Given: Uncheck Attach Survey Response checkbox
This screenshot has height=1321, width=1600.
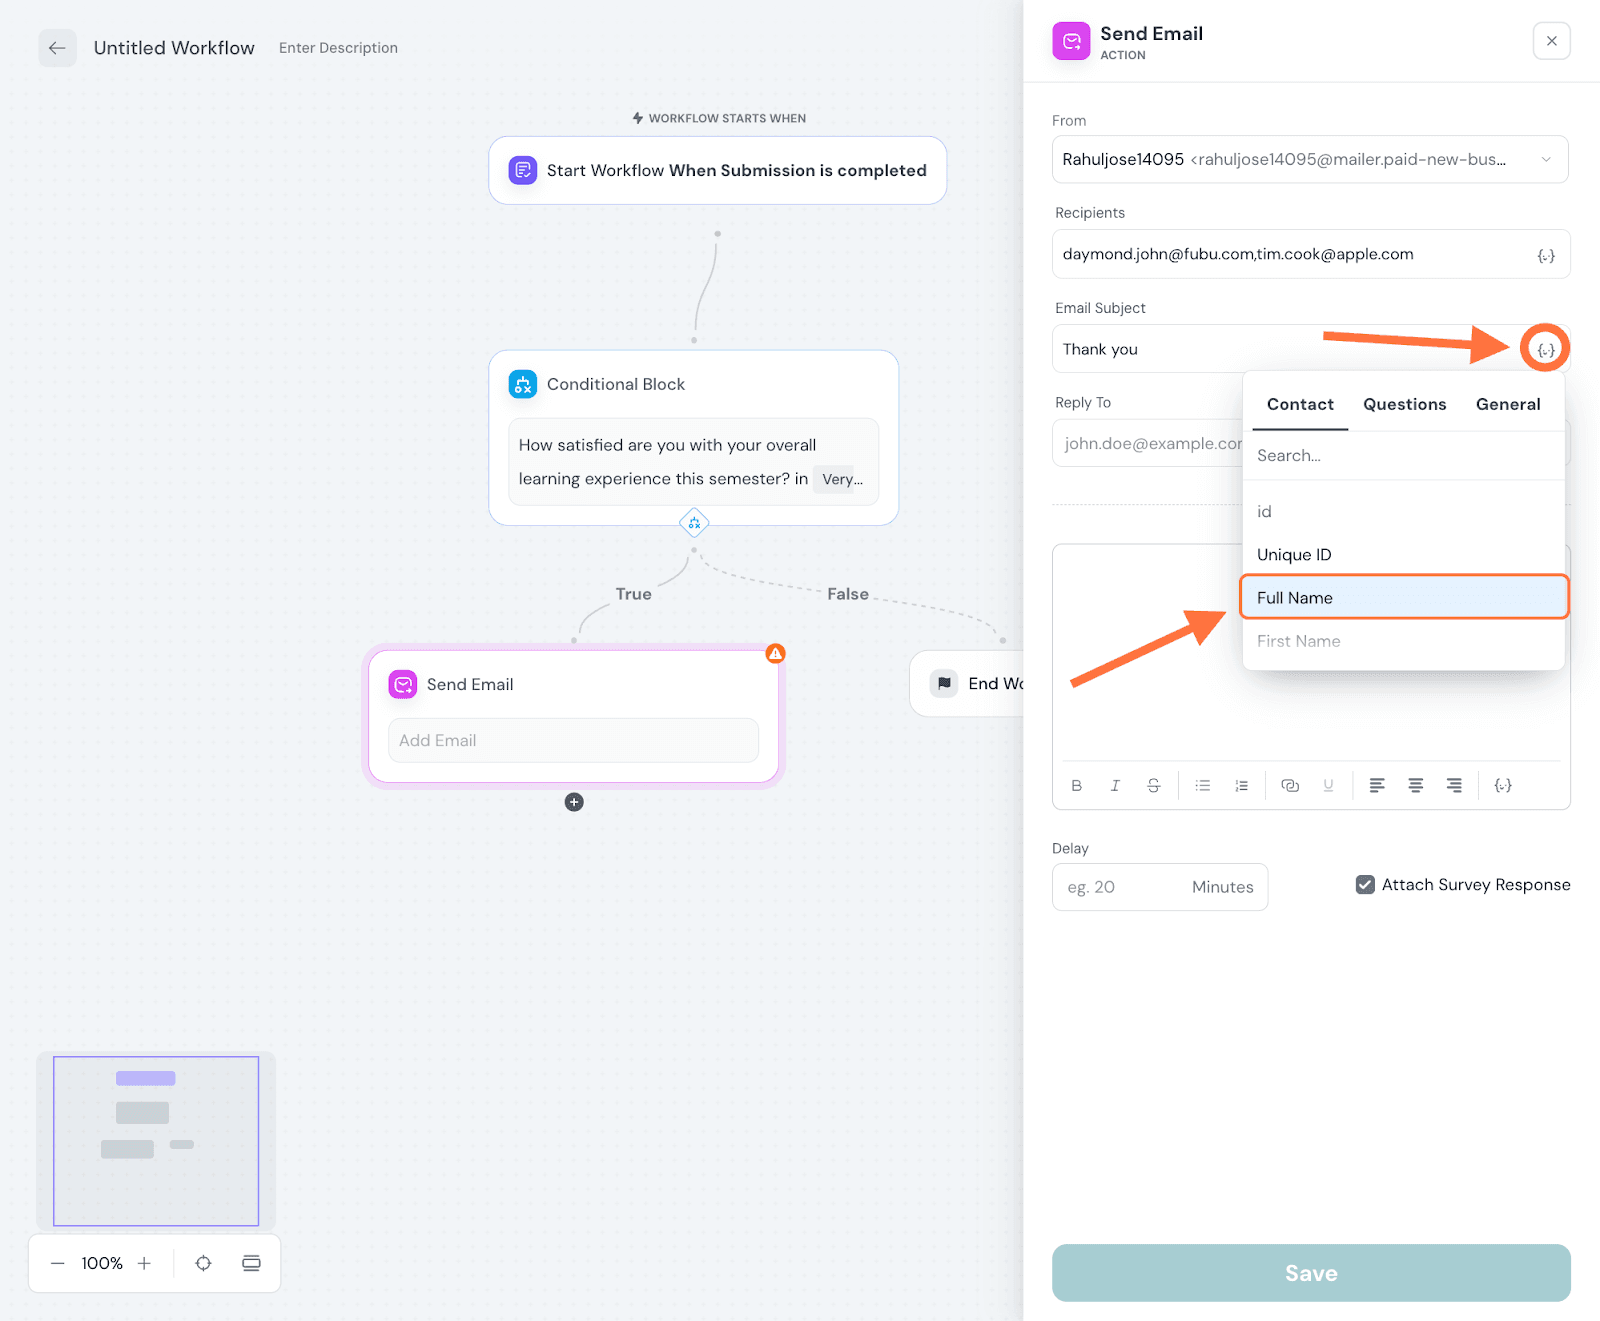Looking at the screenshot, I should 1365,885.
